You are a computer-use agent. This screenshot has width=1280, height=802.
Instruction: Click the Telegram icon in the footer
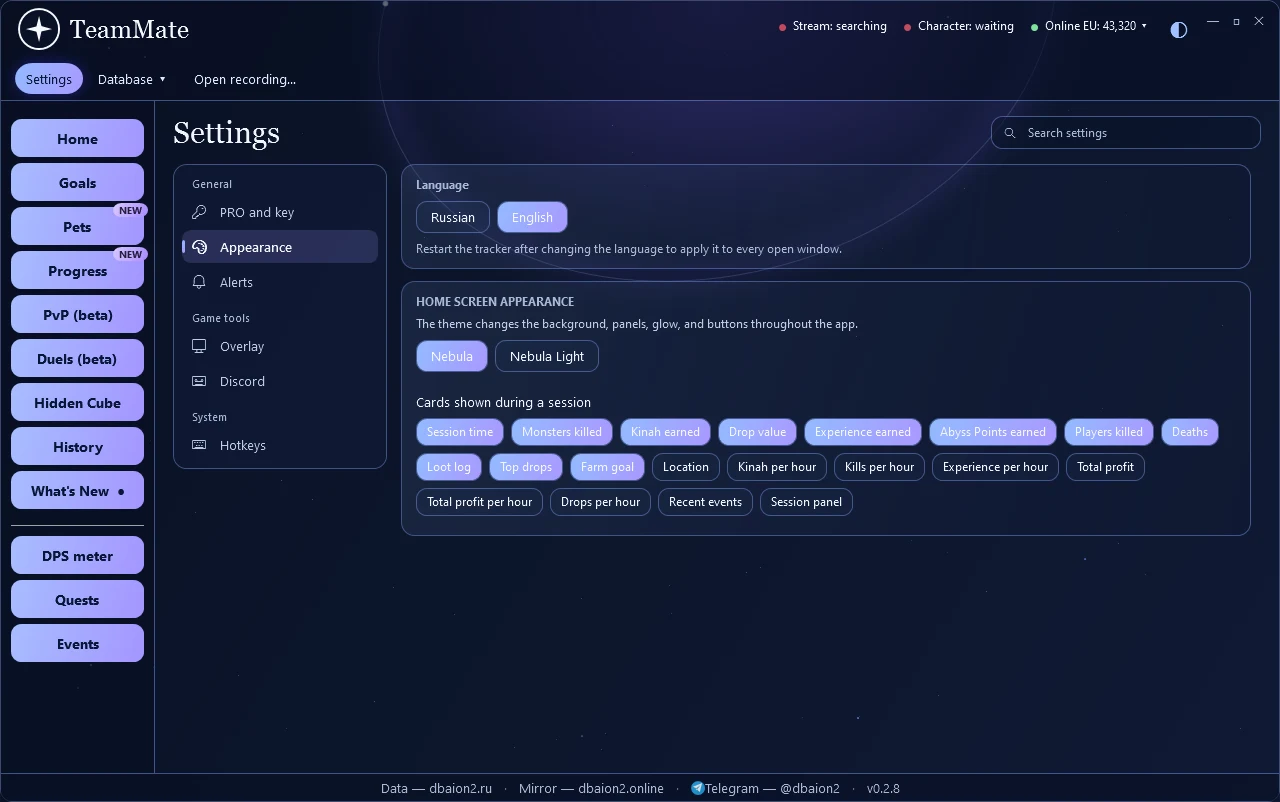pos(697,788)
